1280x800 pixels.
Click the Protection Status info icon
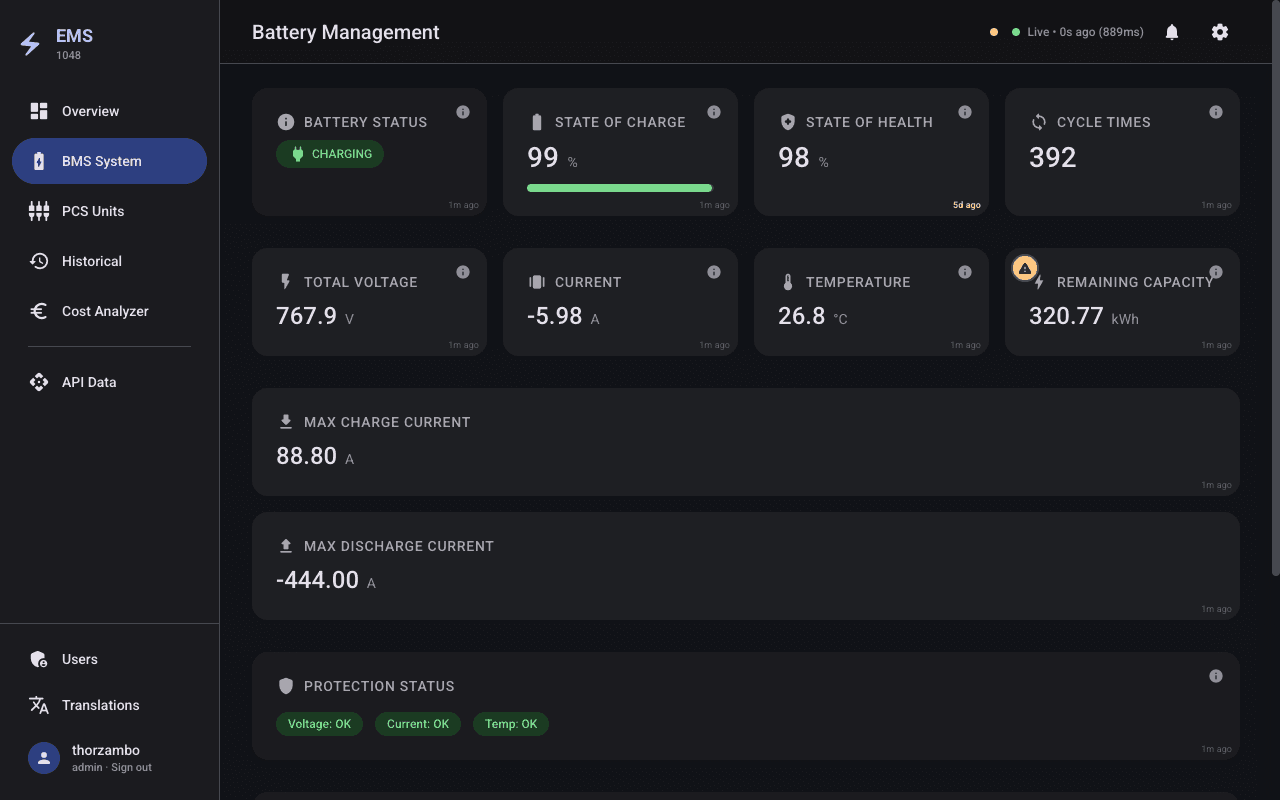click(x=1216, y=676)
